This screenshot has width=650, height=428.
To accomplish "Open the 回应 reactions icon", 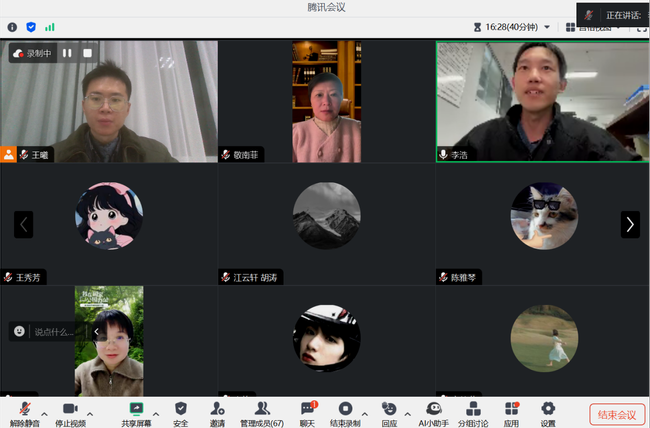I will pos(389,410).
